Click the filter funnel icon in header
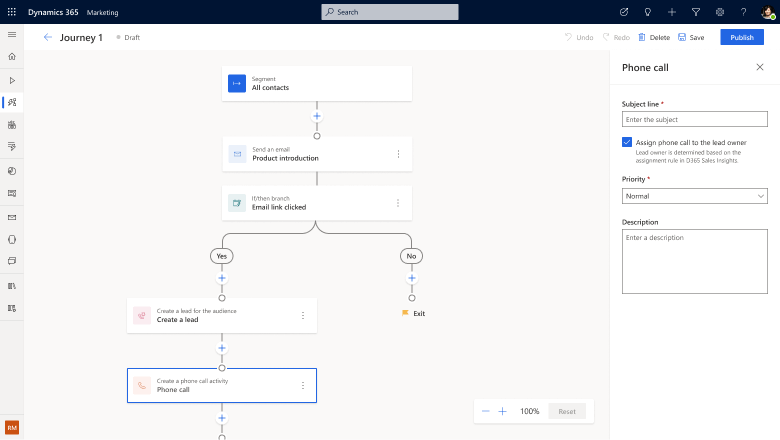 coord(696,12)
